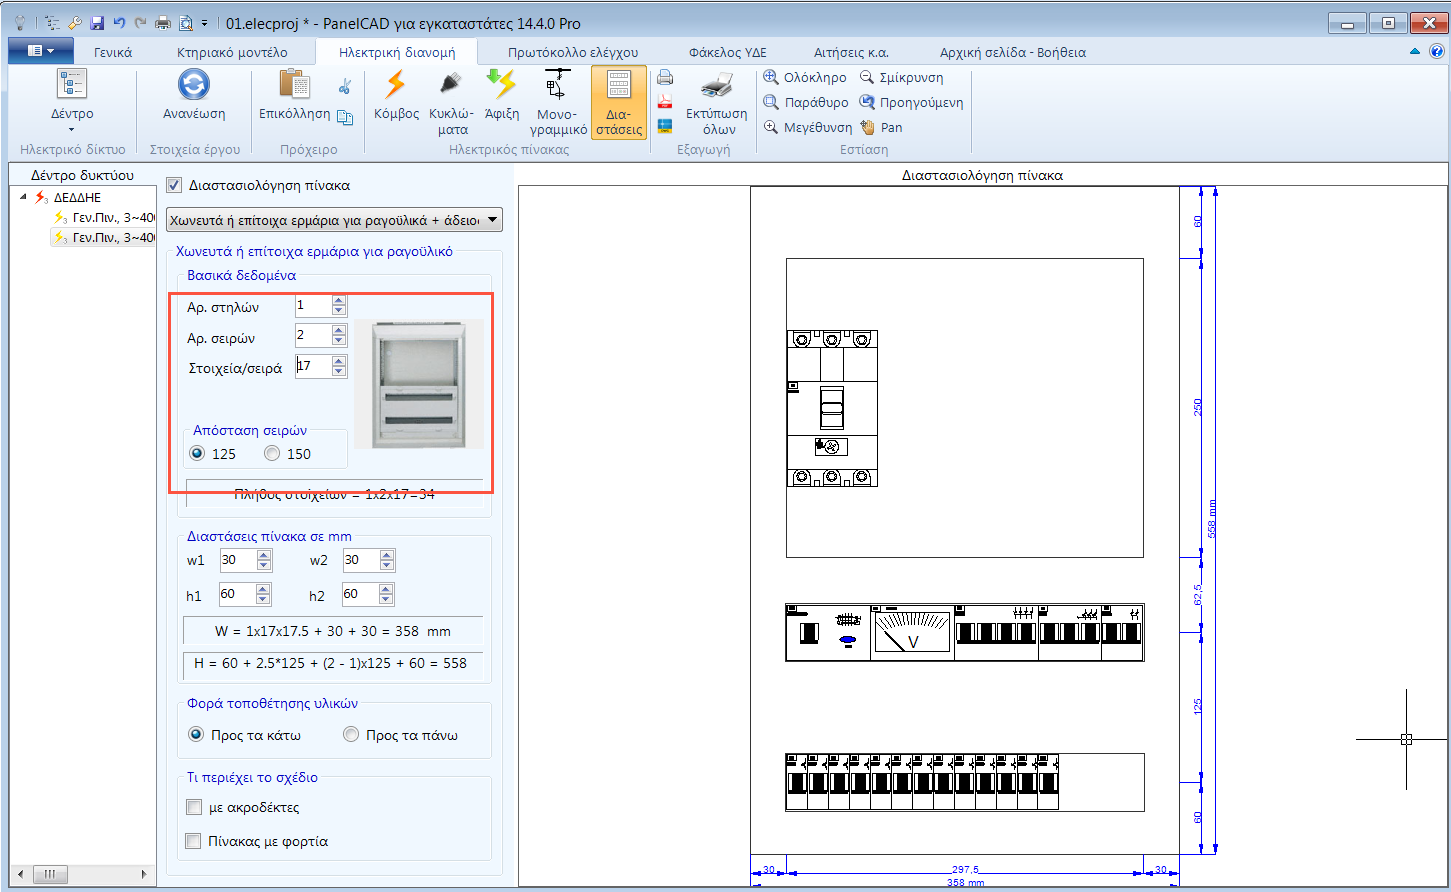Switch to Κτηριακό μοντέλο tab
The width and height of the screenshot is (1451, 892).
tap(232, 52)
